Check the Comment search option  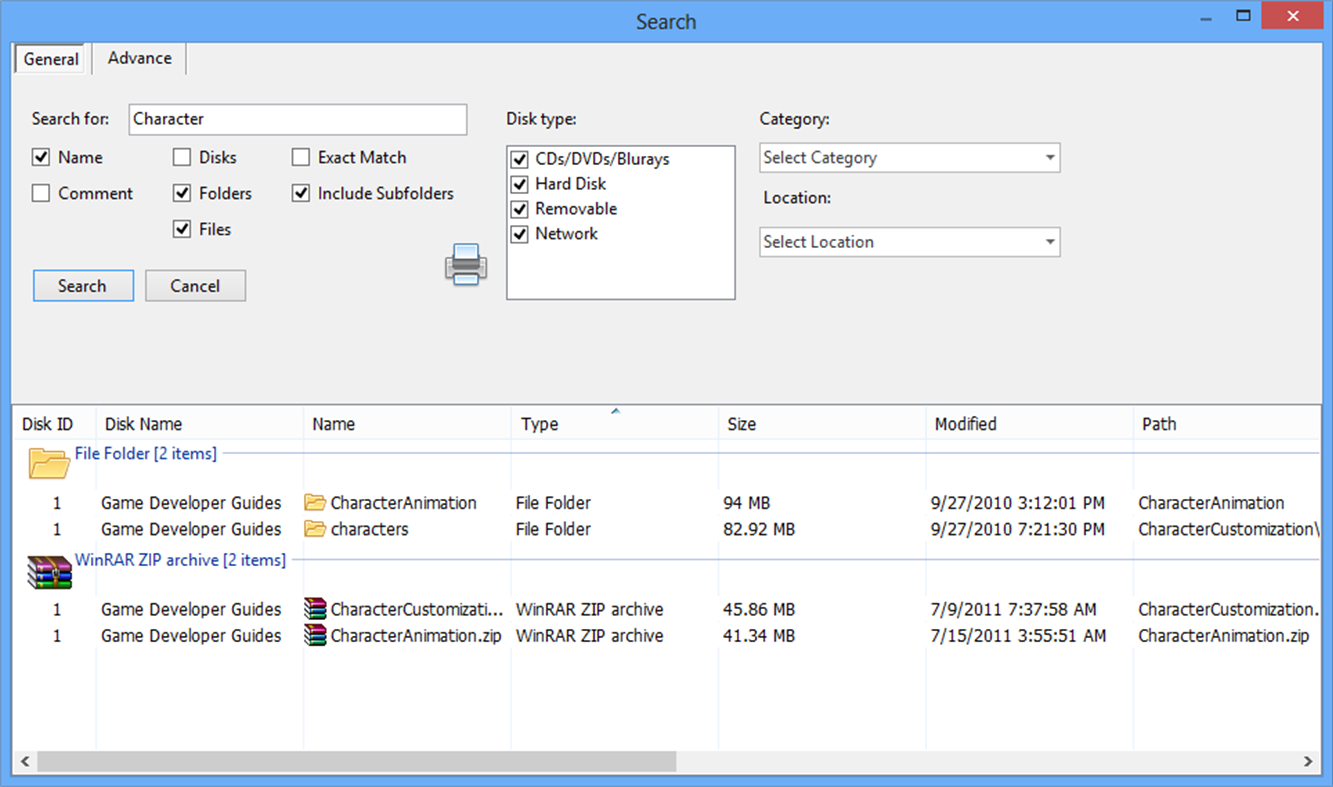pos(41,193)
